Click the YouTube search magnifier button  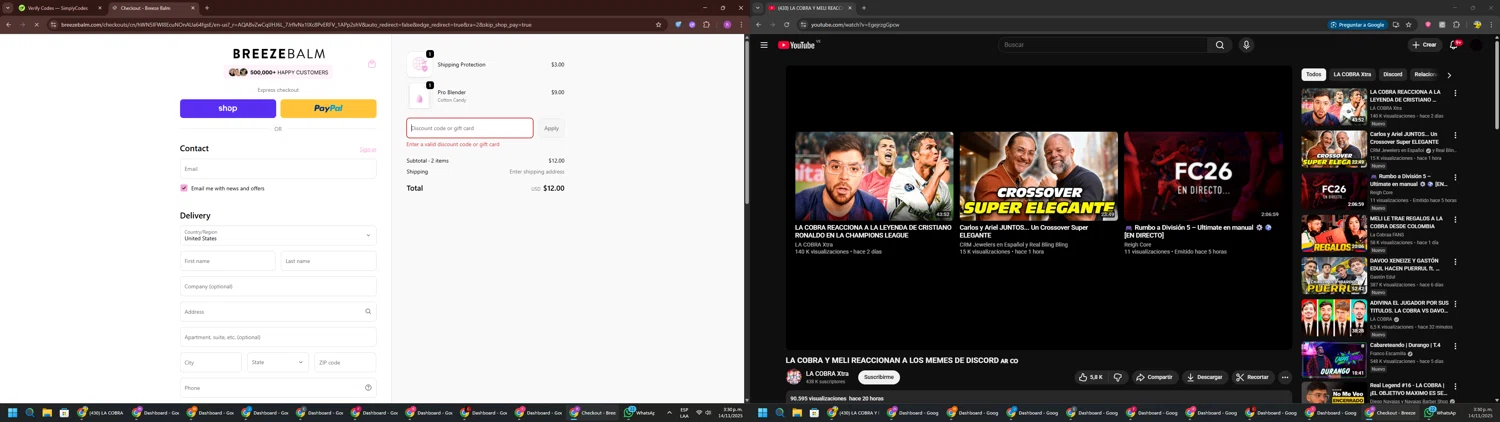[x=1219, y=45]
